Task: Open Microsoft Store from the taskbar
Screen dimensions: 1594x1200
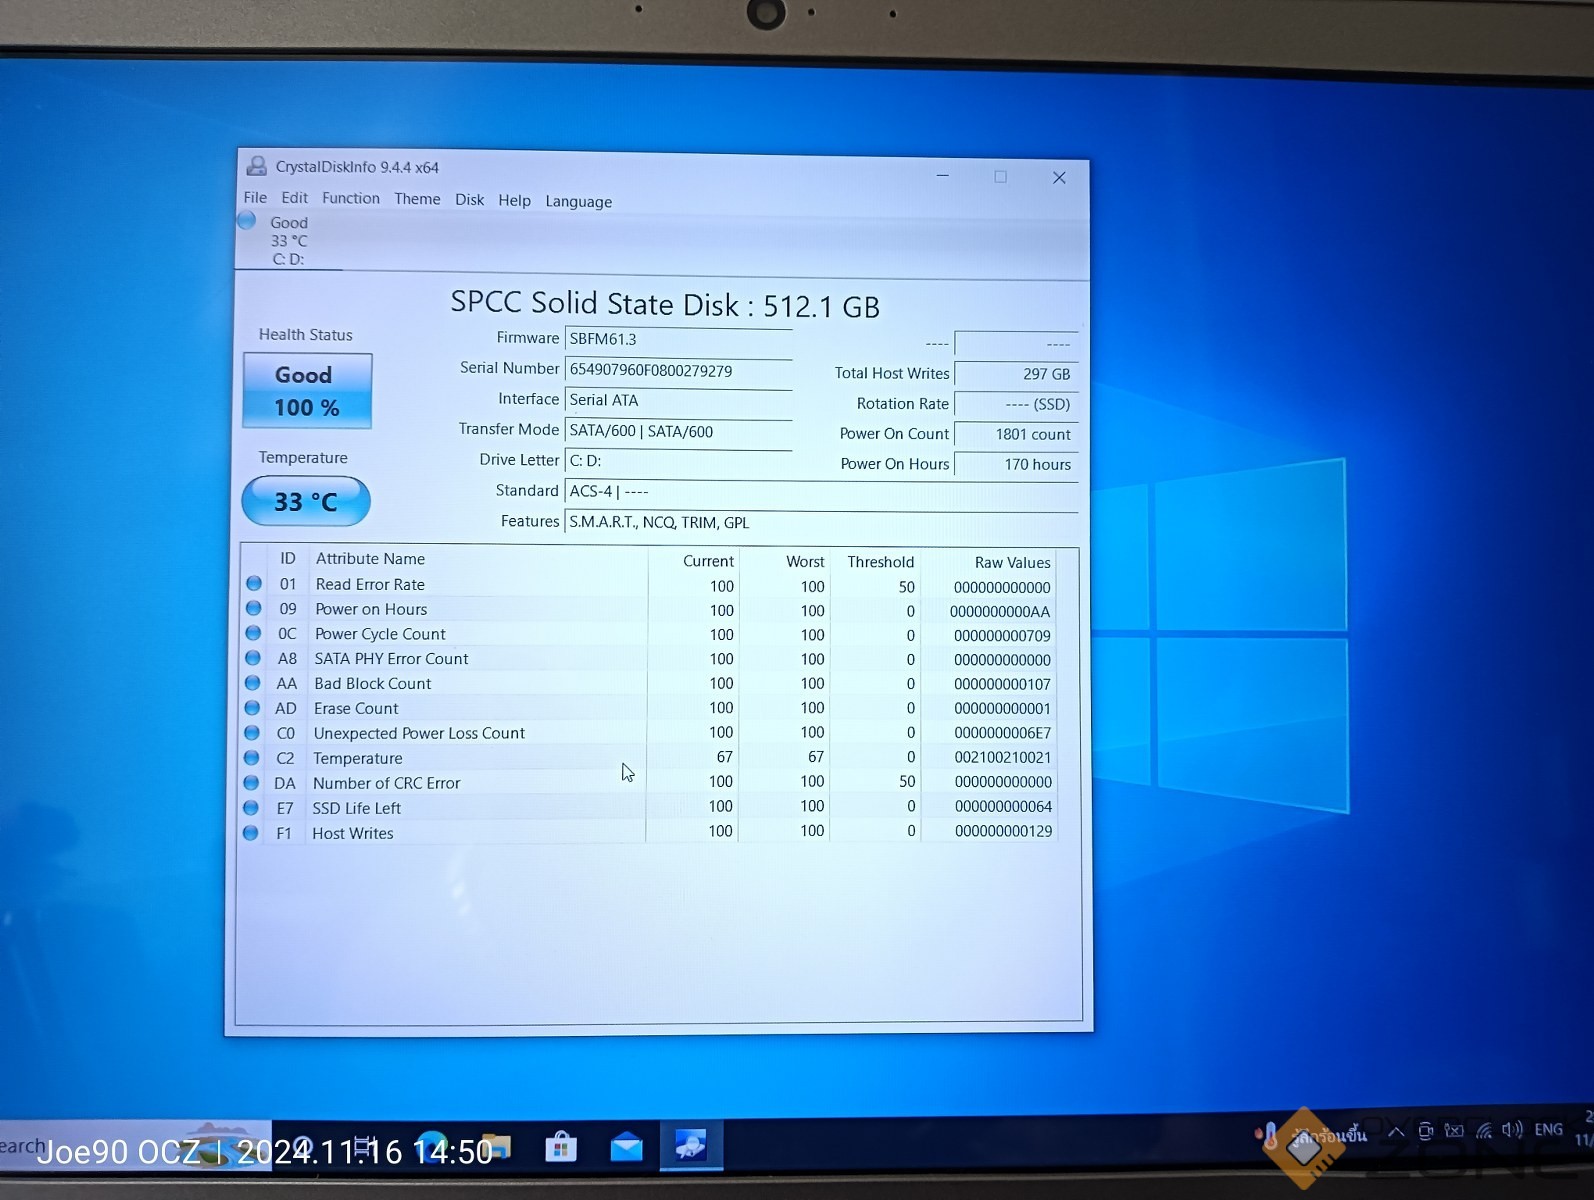Action: (561, 1146)
